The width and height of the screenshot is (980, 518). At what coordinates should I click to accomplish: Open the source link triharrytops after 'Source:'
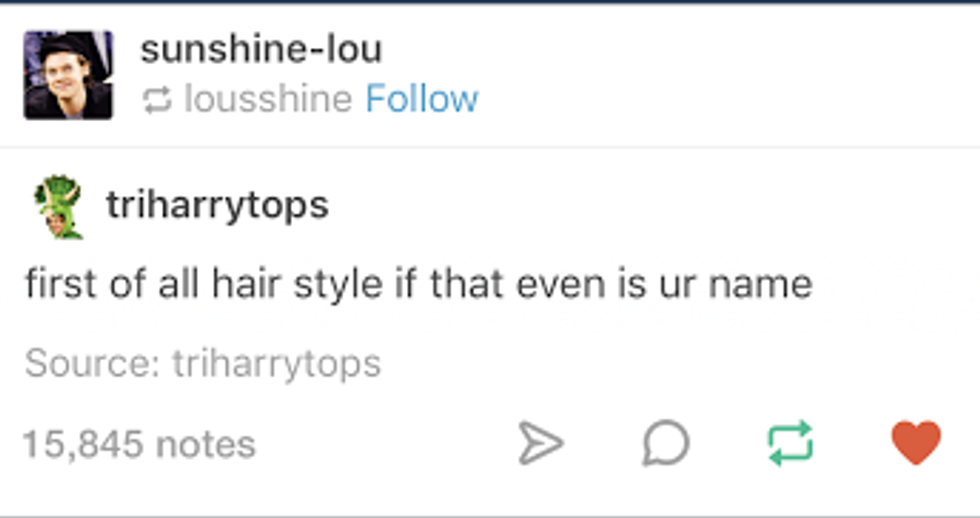coord(277,364)
